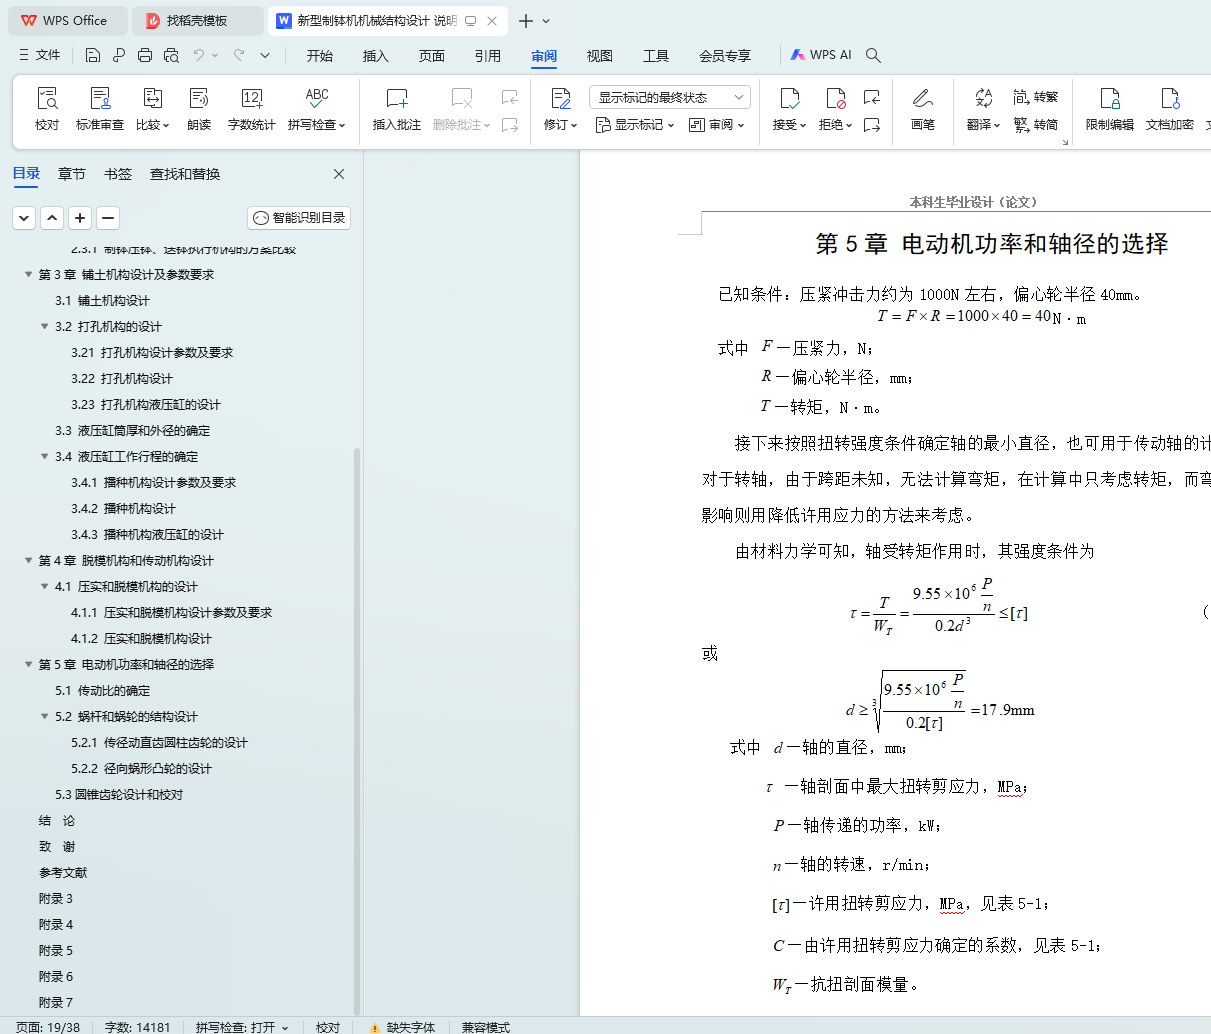Click the plus icon to open new tab
The image size is (1211, 1034).
526,21
